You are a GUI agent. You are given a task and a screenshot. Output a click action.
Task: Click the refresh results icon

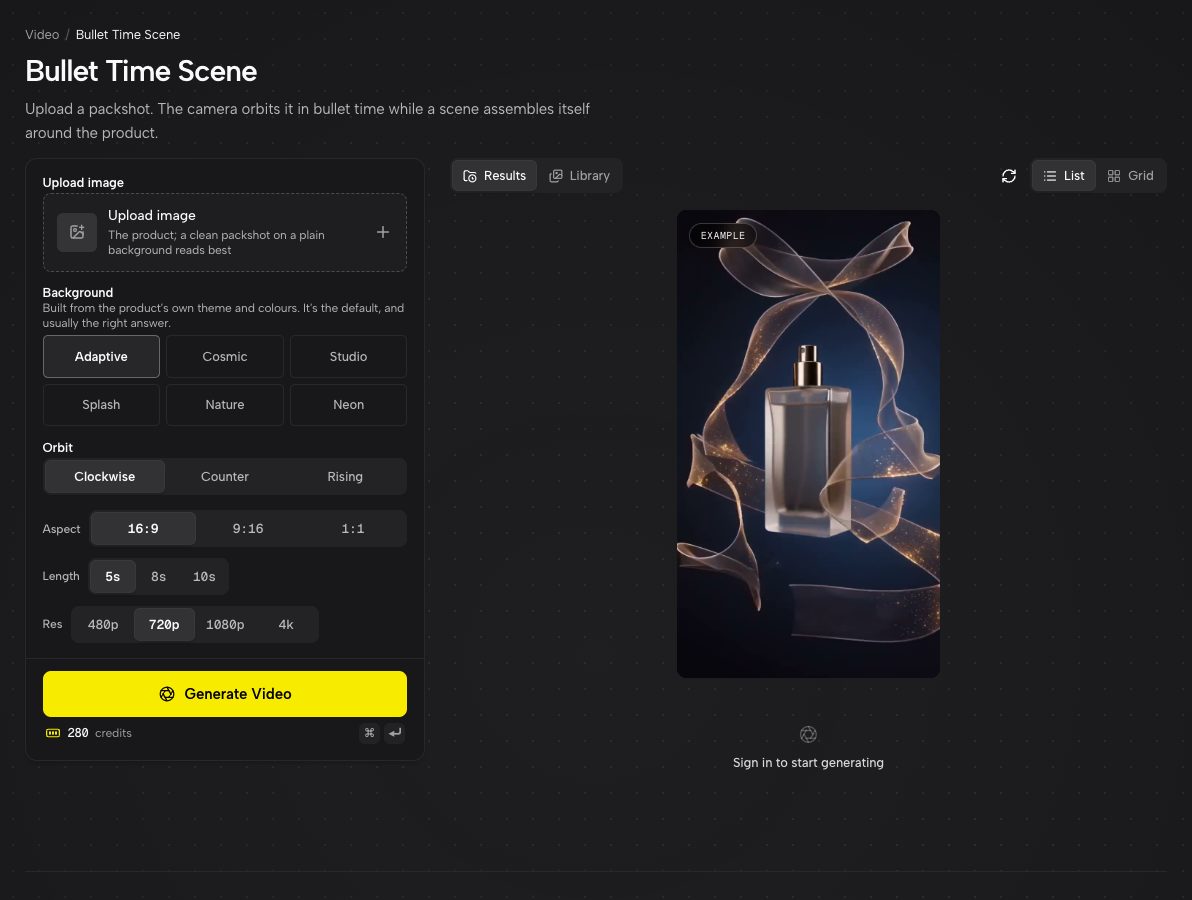(x=1008, y=176)
